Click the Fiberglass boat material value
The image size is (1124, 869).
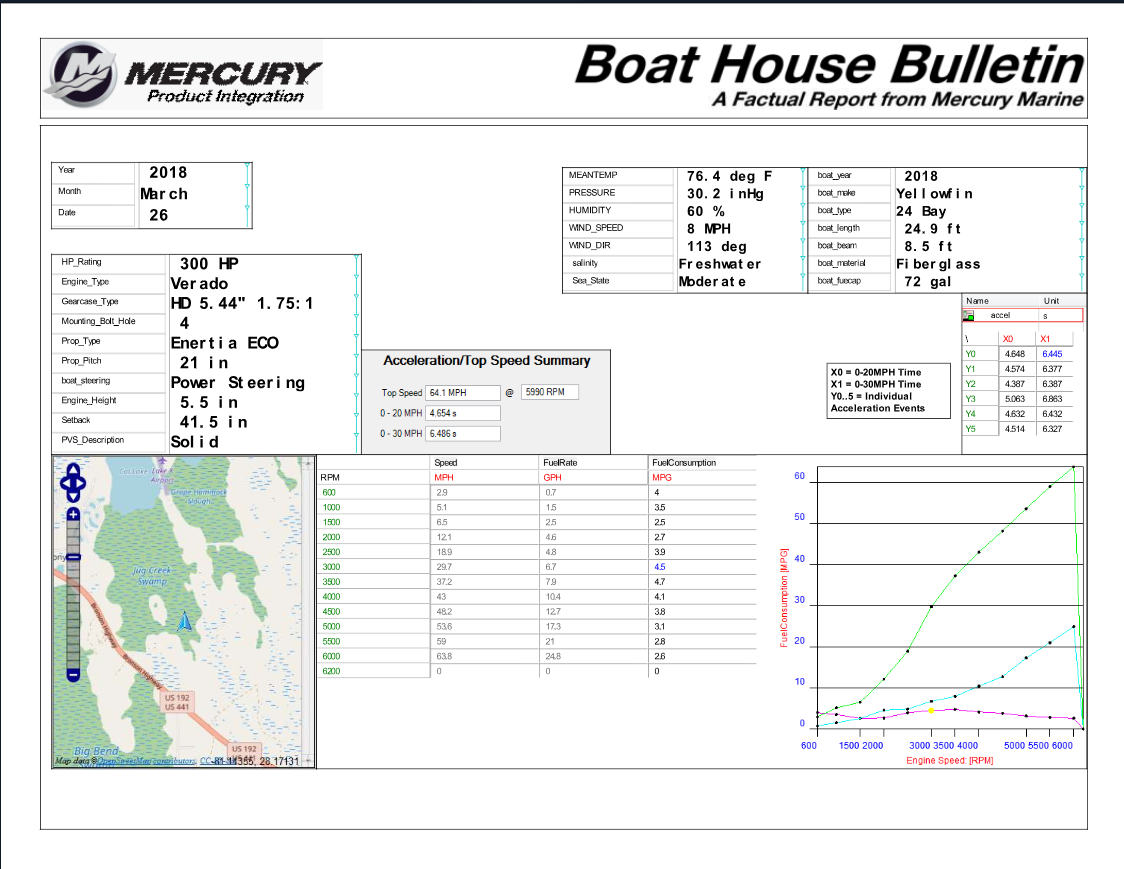point(938,265)
